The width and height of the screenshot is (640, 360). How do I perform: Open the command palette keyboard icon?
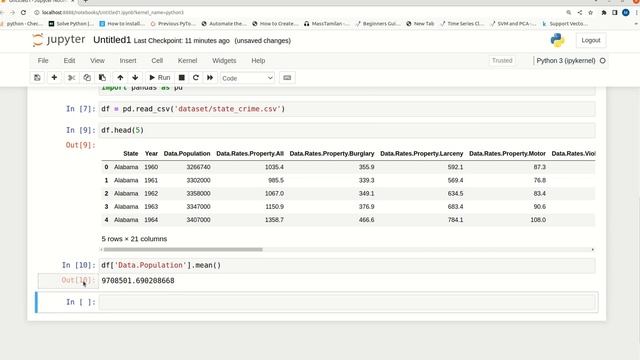pos(287,78)
